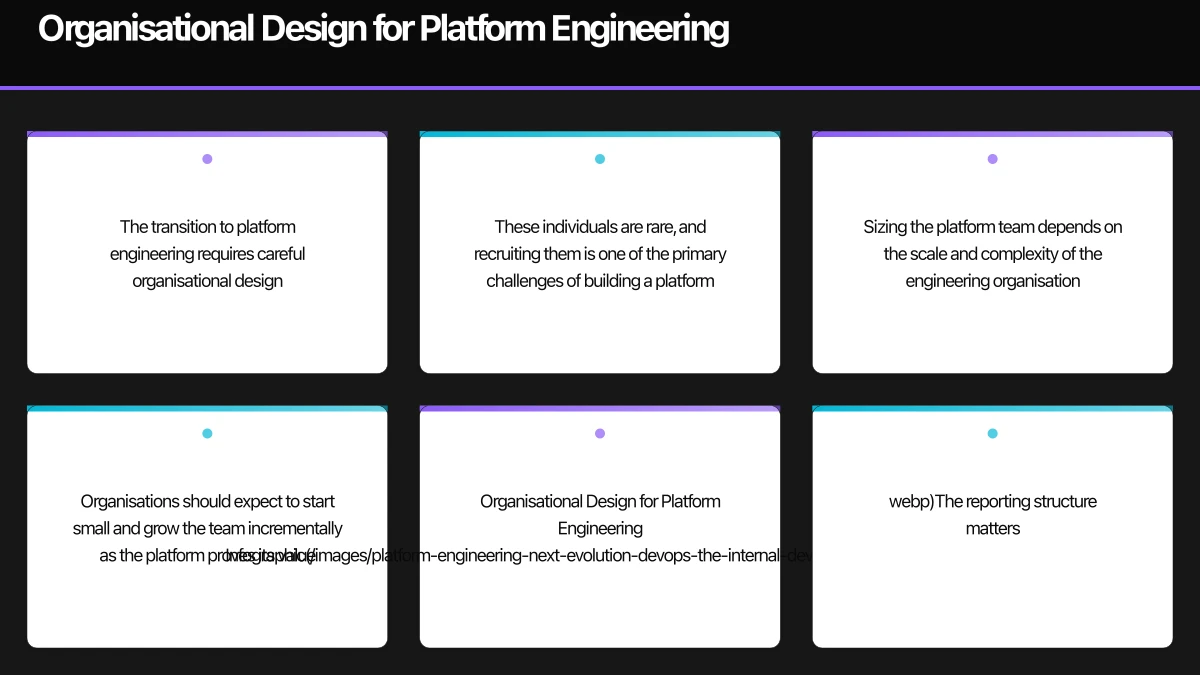The image size is (1200, 675).
Task: Click the teal dot on the reporting structure card
Action: point(992,433)
